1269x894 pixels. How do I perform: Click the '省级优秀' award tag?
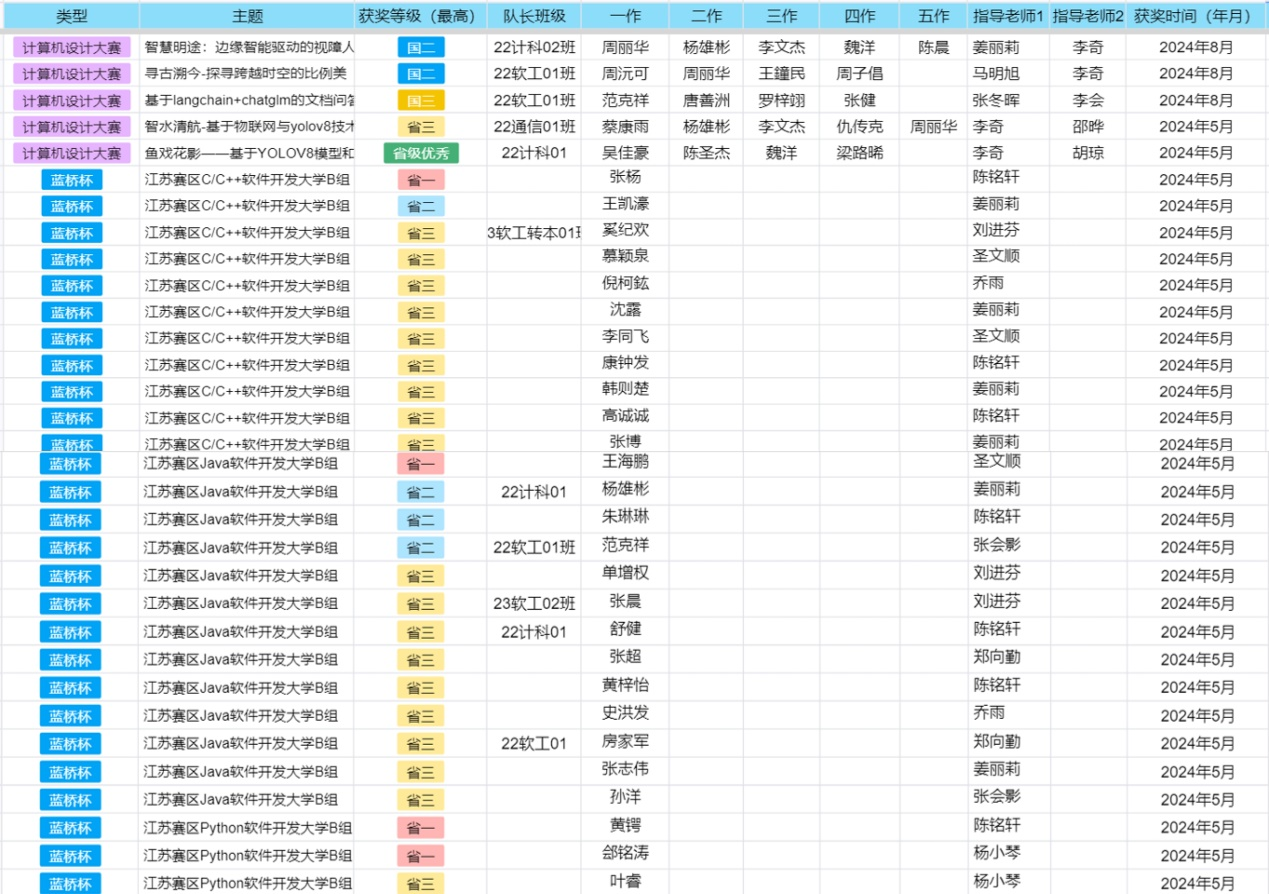(x=421, y=152)
